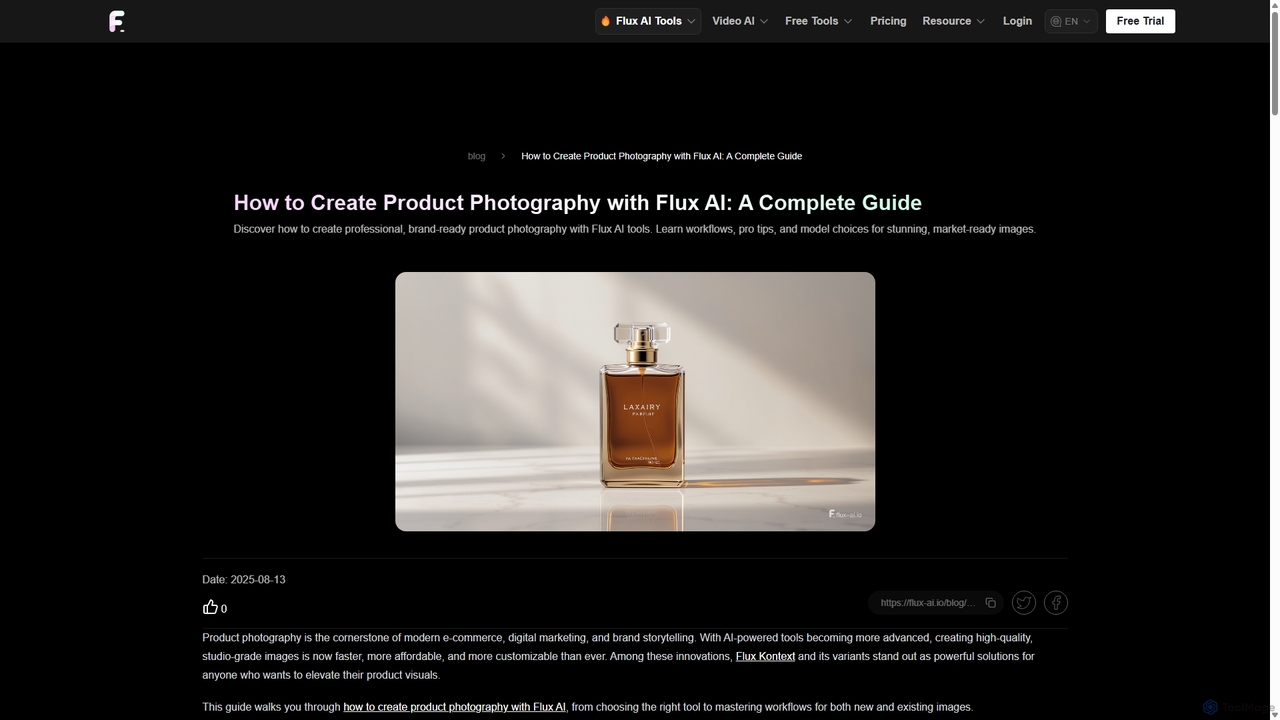The width and height of the screenshot is (1280, 720).
Task: Click the Date: 2025-08-13 text
Action: [x=244, y=580]
